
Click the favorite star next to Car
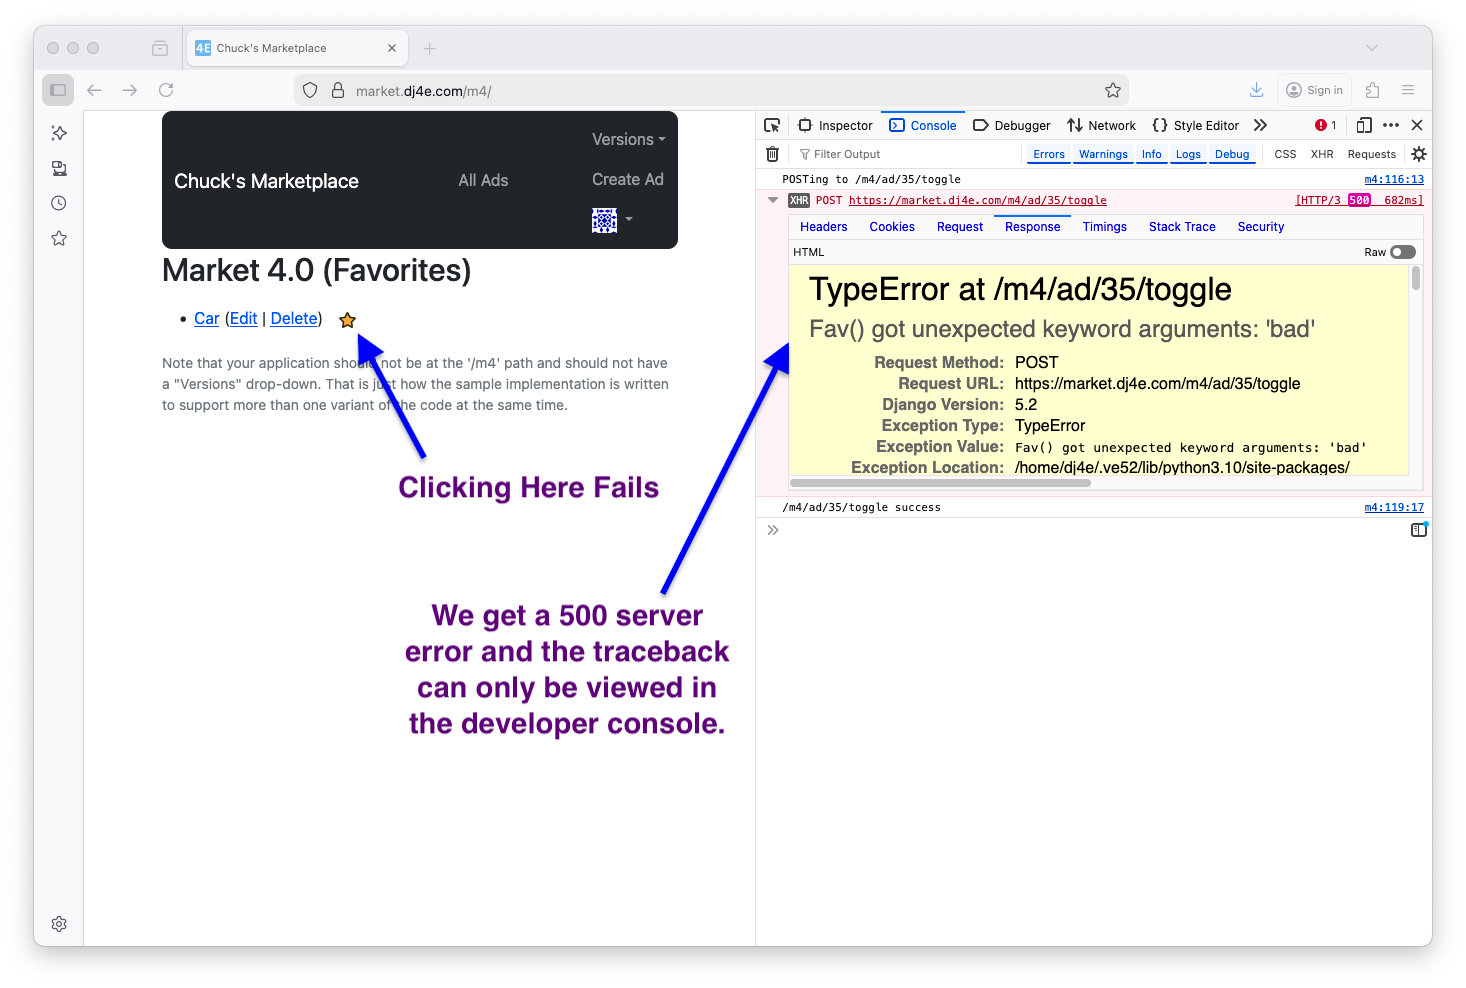coord(347,320)
